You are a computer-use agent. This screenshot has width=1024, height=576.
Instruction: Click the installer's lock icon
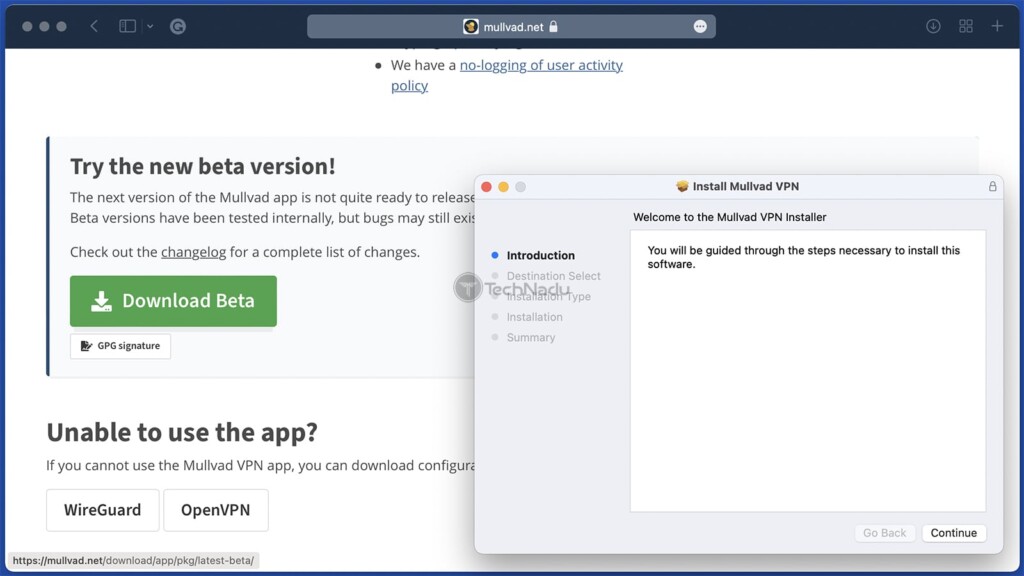coord(992,186)
